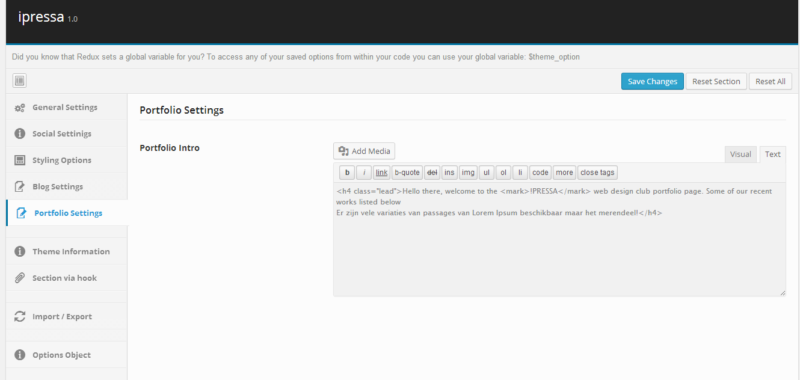Click Reset Section button
The image size is (800, 380).
click(716, 82)
